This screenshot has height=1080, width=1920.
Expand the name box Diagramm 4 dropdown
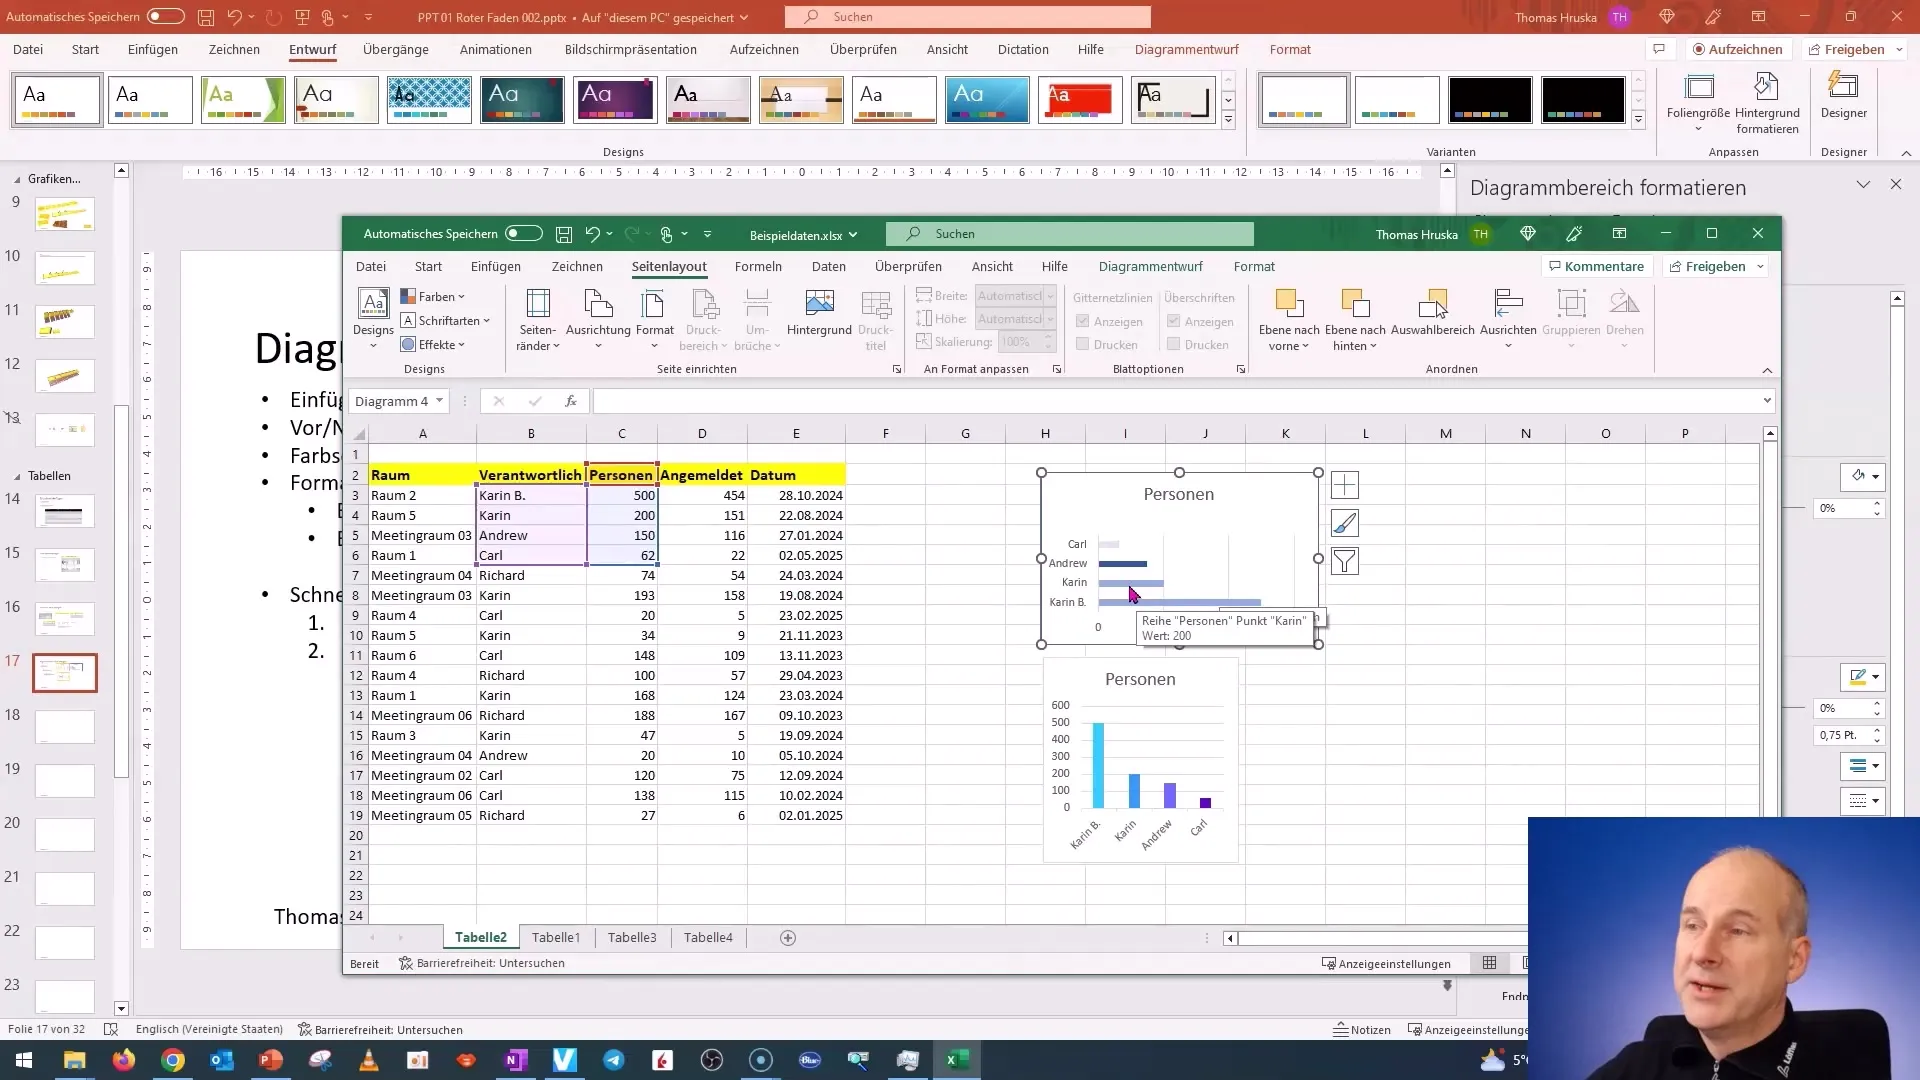pyautogui.click(x=439, y=401)
